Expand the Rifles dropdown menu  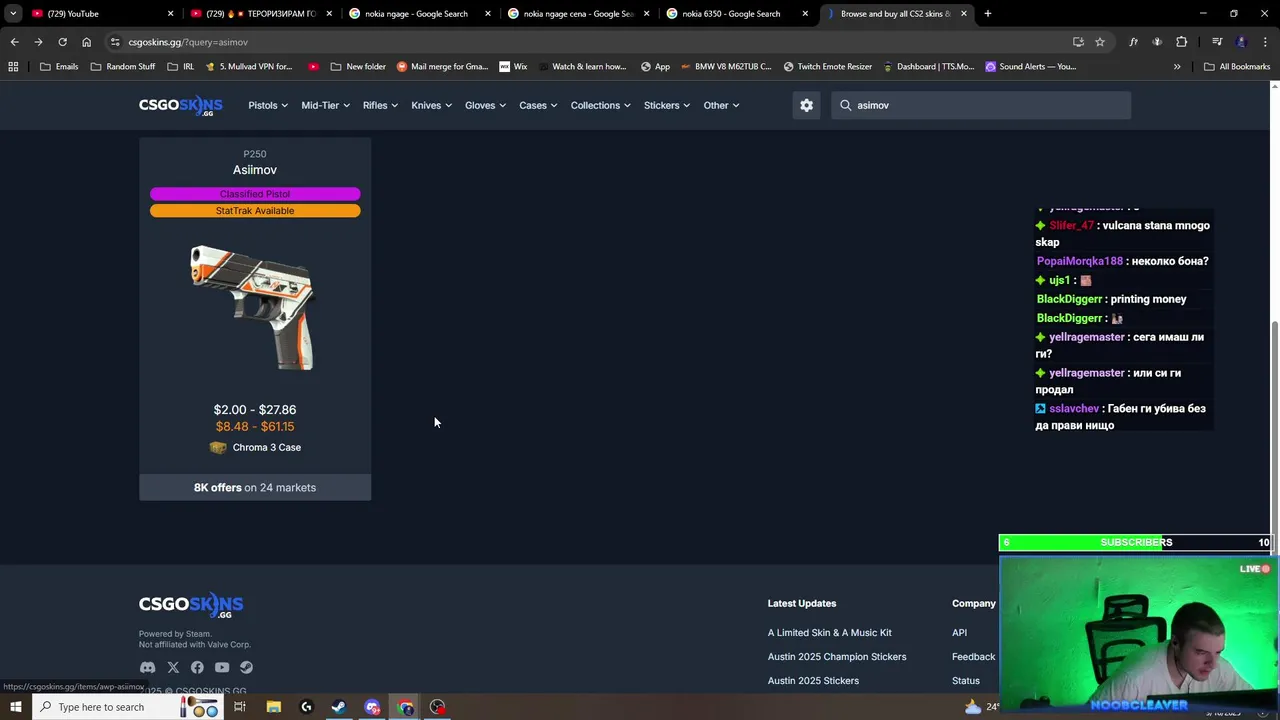(380, 105)
